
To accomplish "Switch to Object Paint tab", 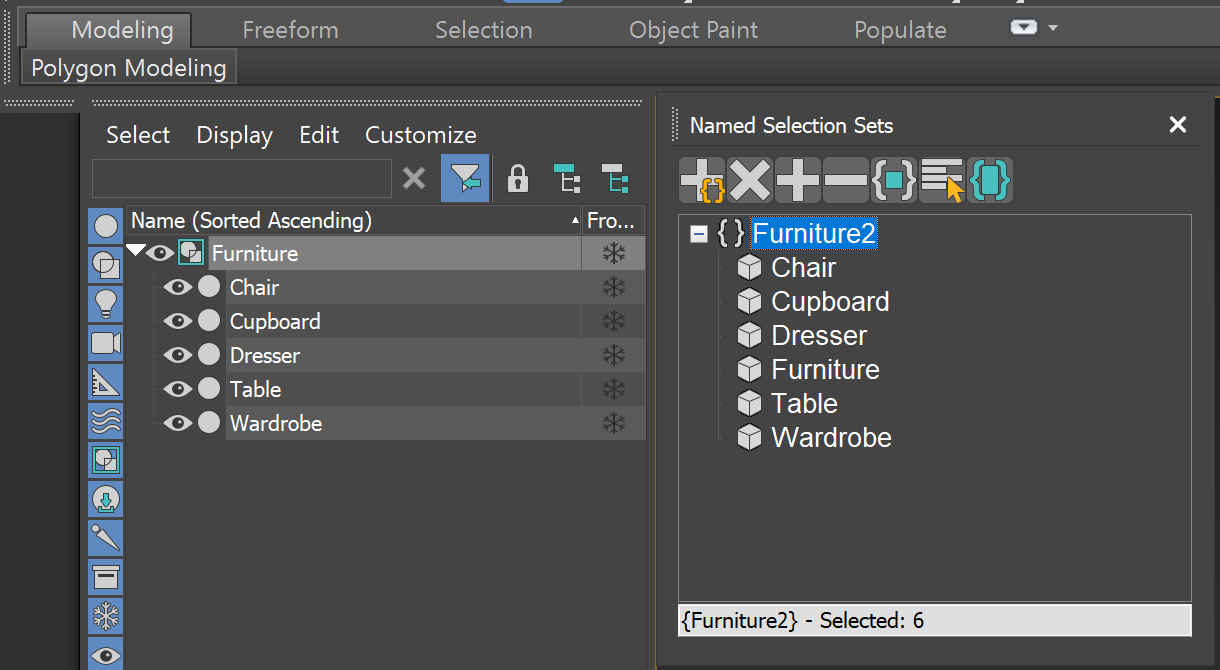I will [693, 30].
